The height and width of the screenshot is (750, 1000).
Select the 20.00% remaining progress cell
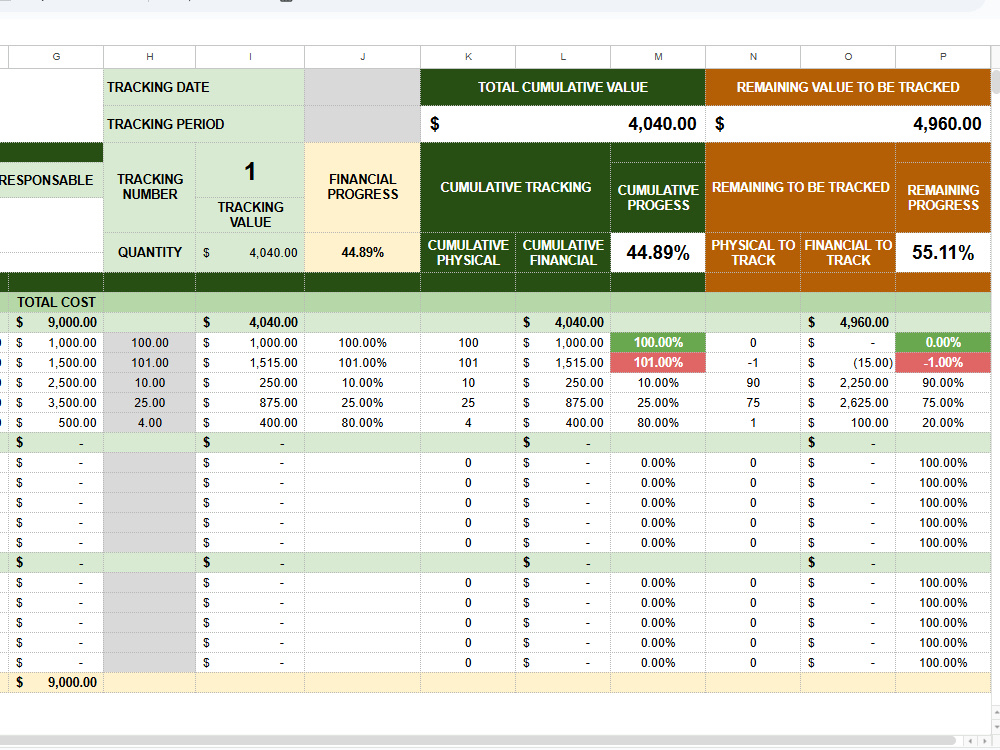[943, 423]
